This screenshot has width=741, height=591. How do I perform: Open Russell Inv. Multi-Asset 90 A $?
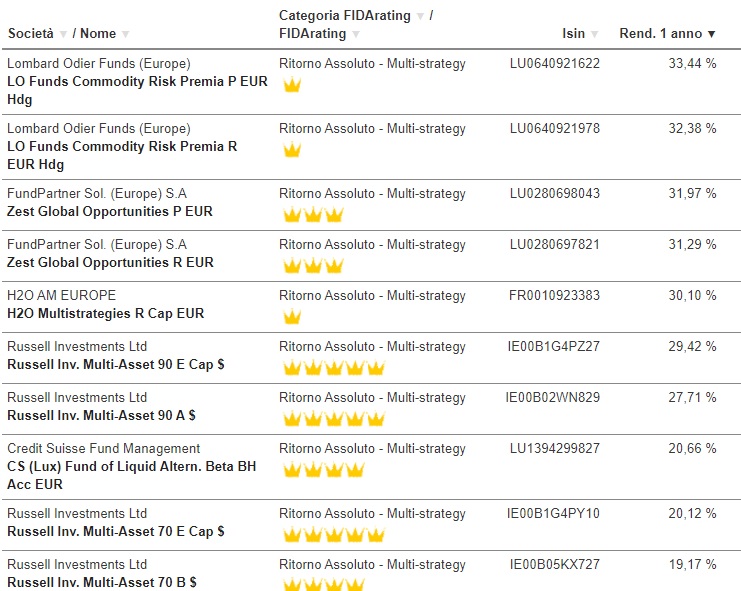coord(101,415)
